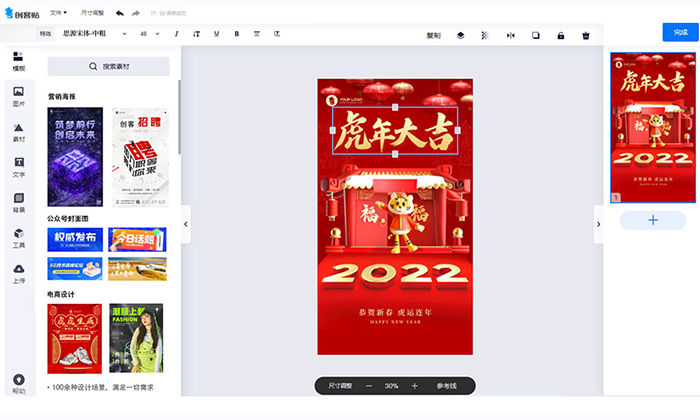Click the 搜索素材 search field
Screen dimensions: 700x420
pos(108,67)
